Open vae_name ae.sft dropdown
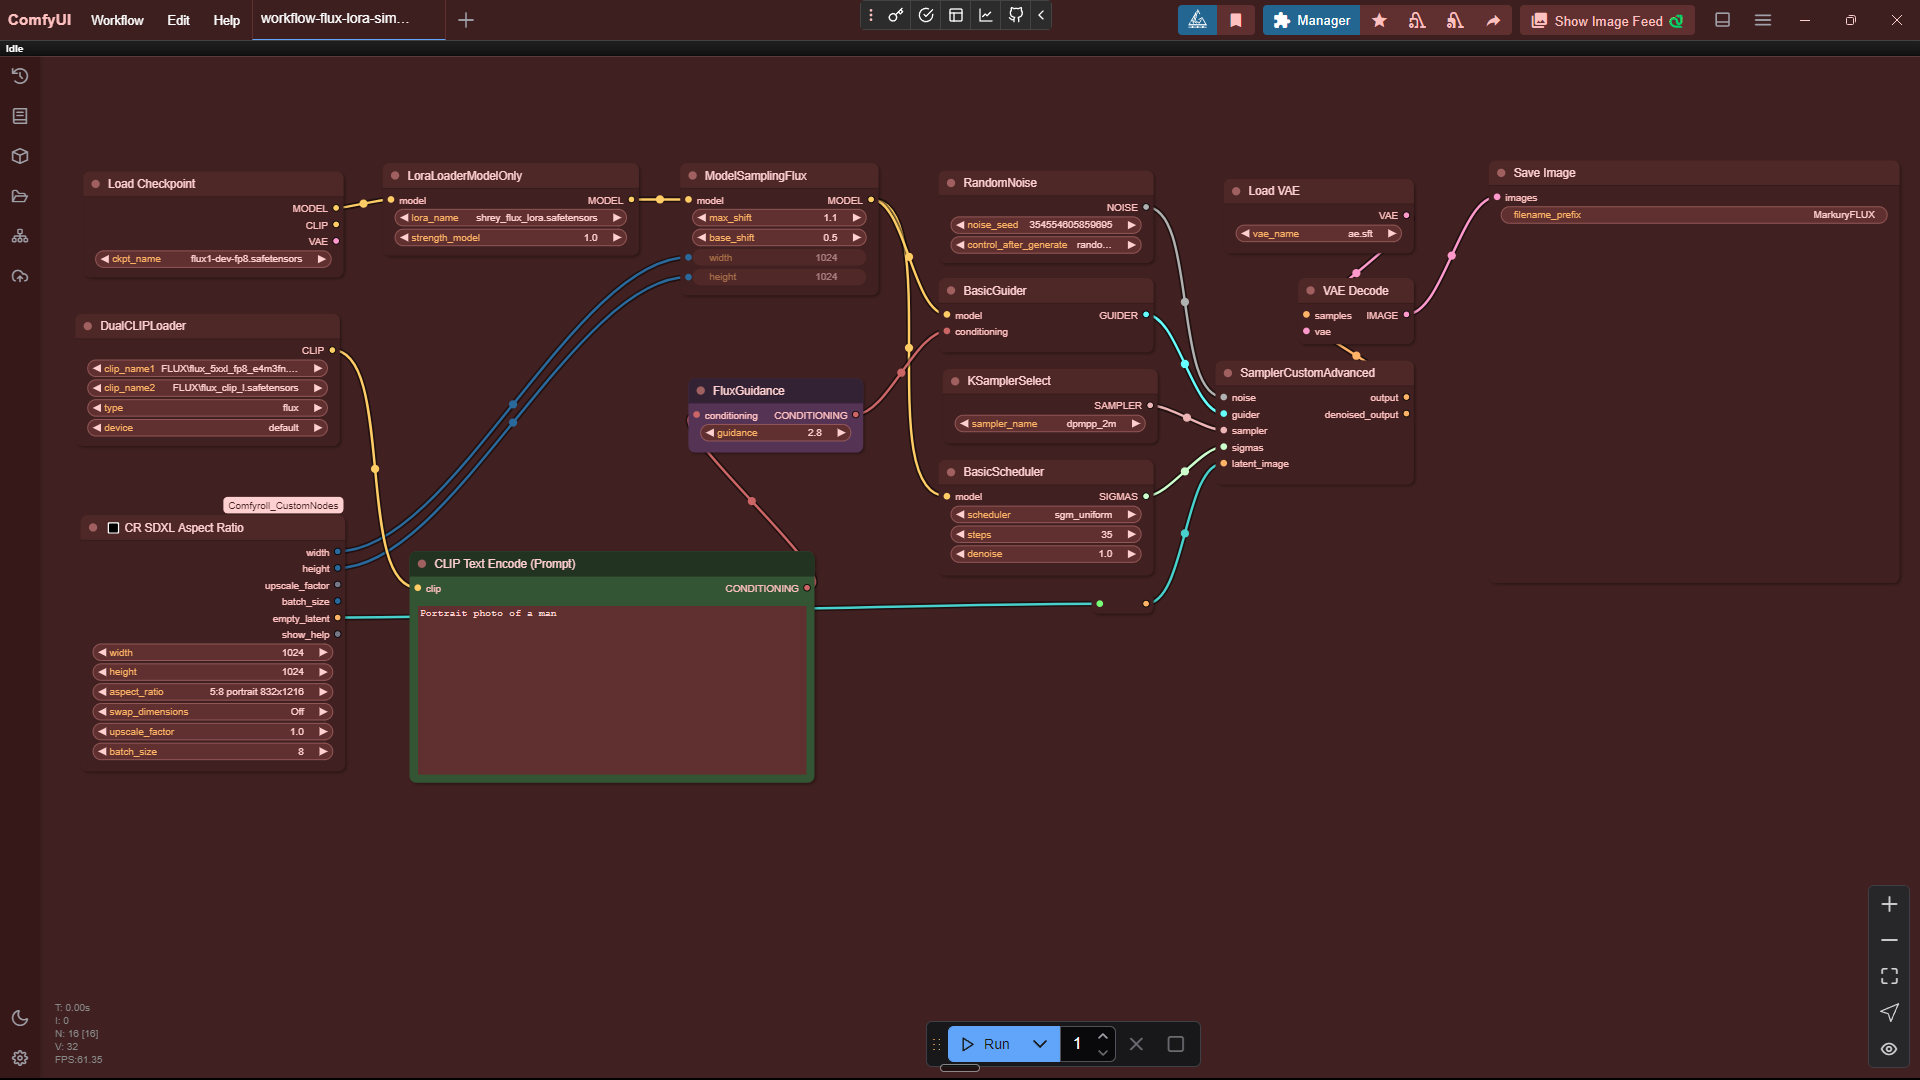Viewport: 1920px width, 1080px height. (x=1318, y=234)
